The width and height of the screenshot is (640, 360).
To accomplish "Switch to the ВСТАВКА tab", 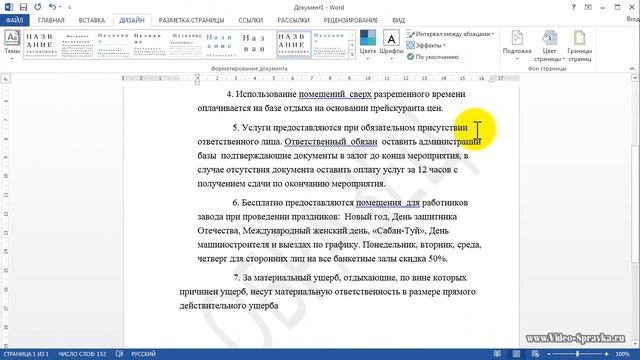I will click(x=92, y=20).
